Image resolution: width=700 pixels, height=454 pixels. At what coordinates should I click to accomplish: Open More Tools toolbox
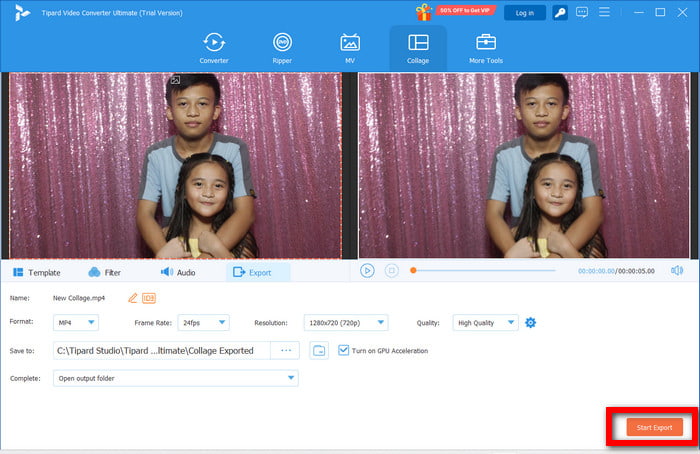click(486, 46)
